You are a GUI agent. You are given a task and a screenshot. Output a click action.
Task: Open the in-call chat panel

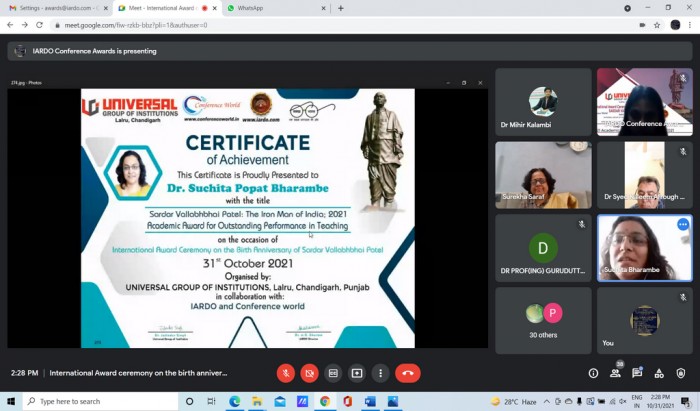pos(637,373)
